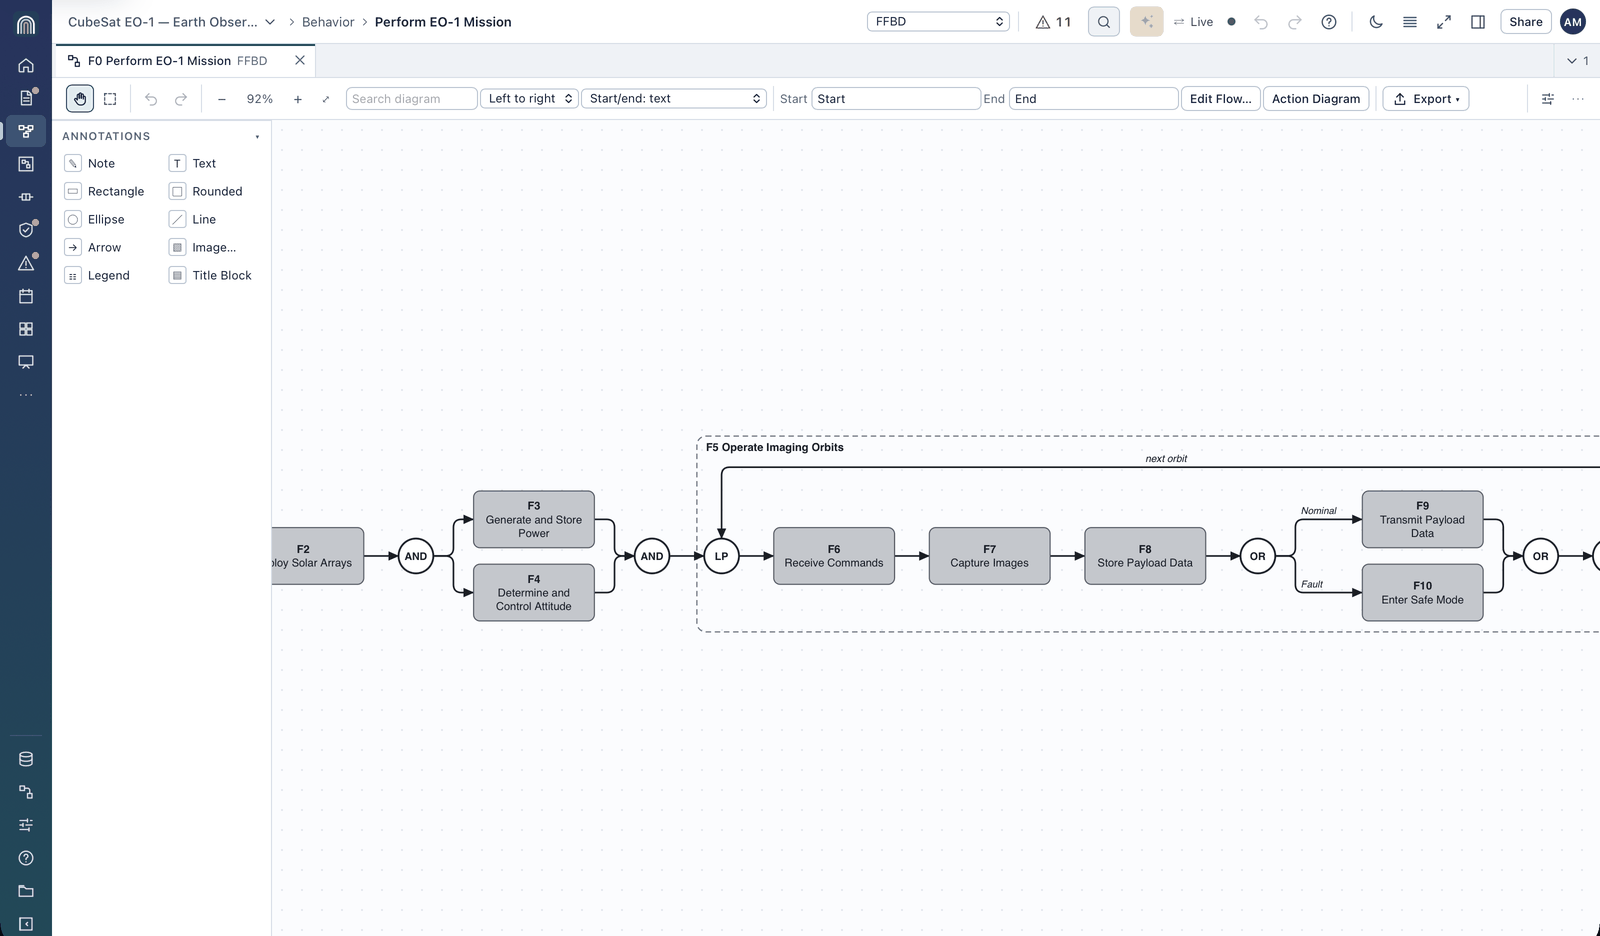Focus the Search diagram field
This screenshot has width=1600, height=936.
click(x=411, y=99)
